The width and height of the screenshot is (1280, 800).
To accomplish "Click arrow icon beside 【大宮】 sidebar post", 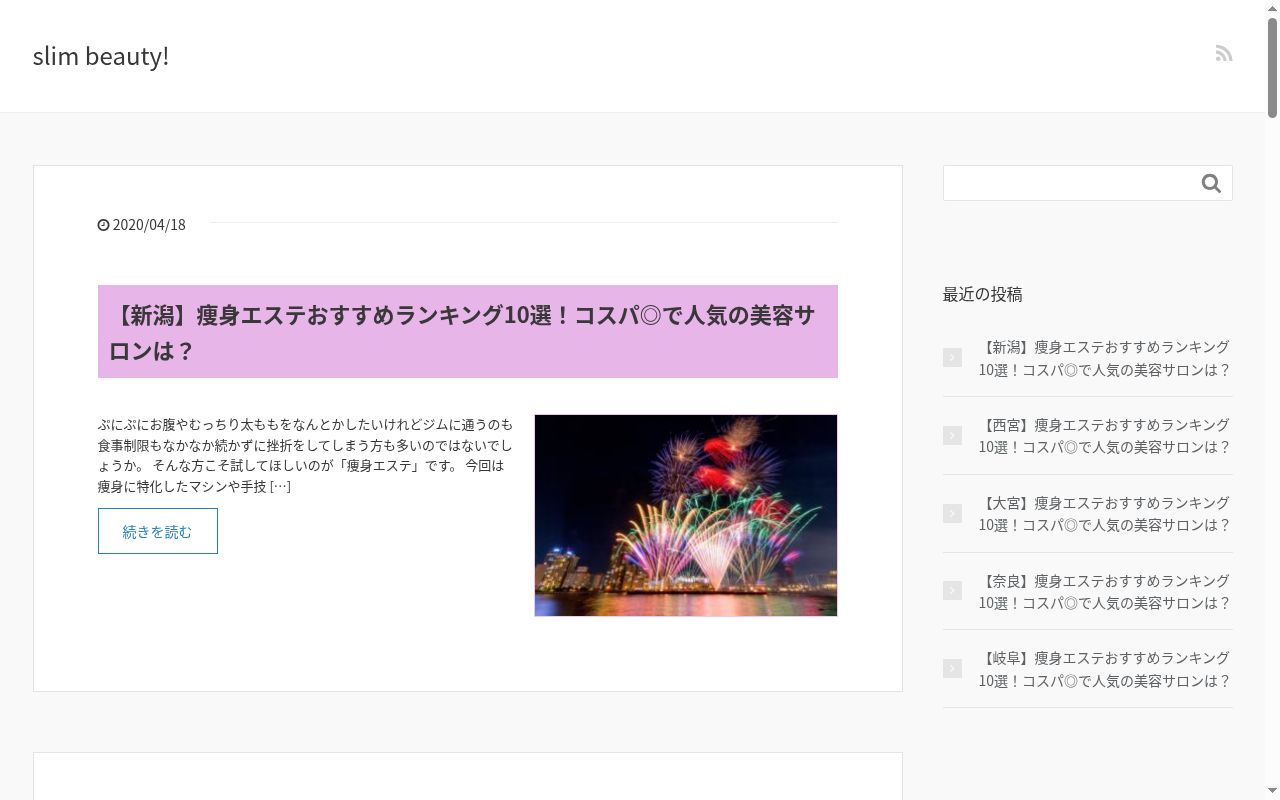I will [952, 513].
